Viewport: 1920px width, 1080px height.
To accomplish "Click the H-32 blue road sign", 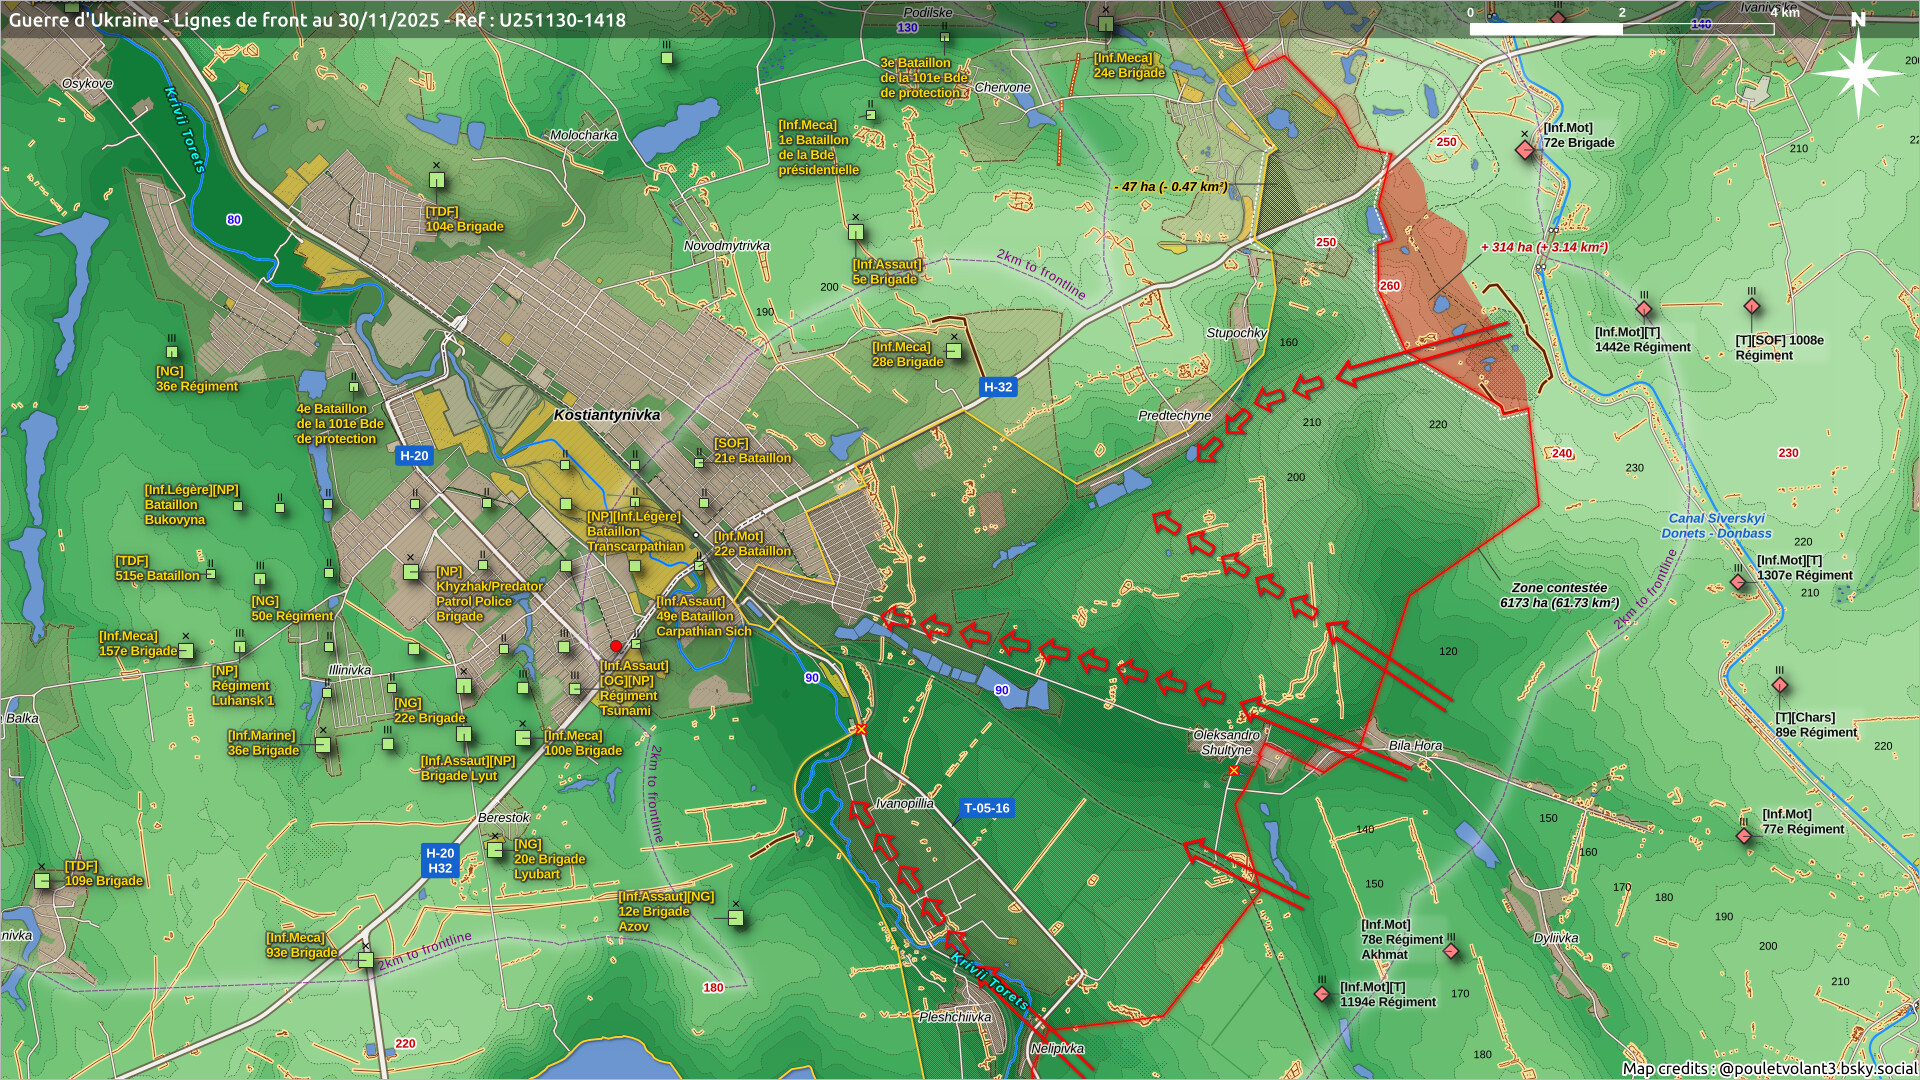I will [x=997, y=387].
